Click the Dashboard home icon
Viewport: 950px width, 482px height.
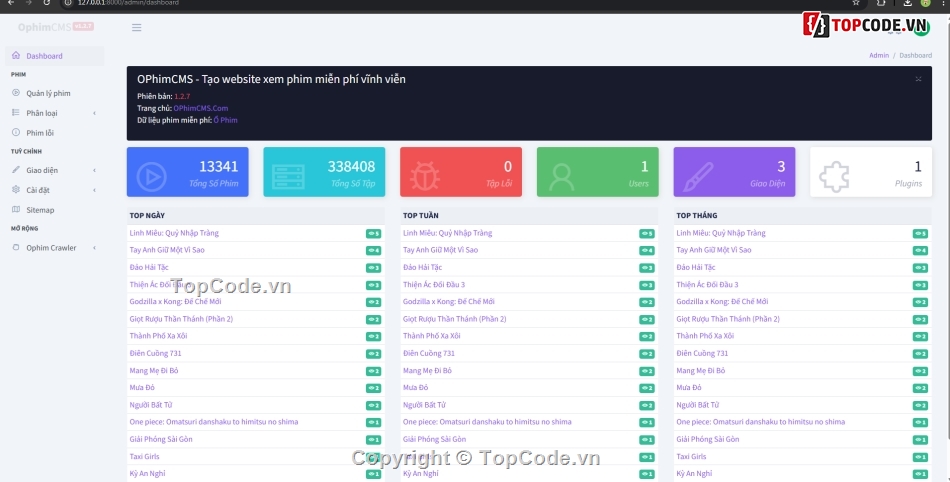click(16, 55)
